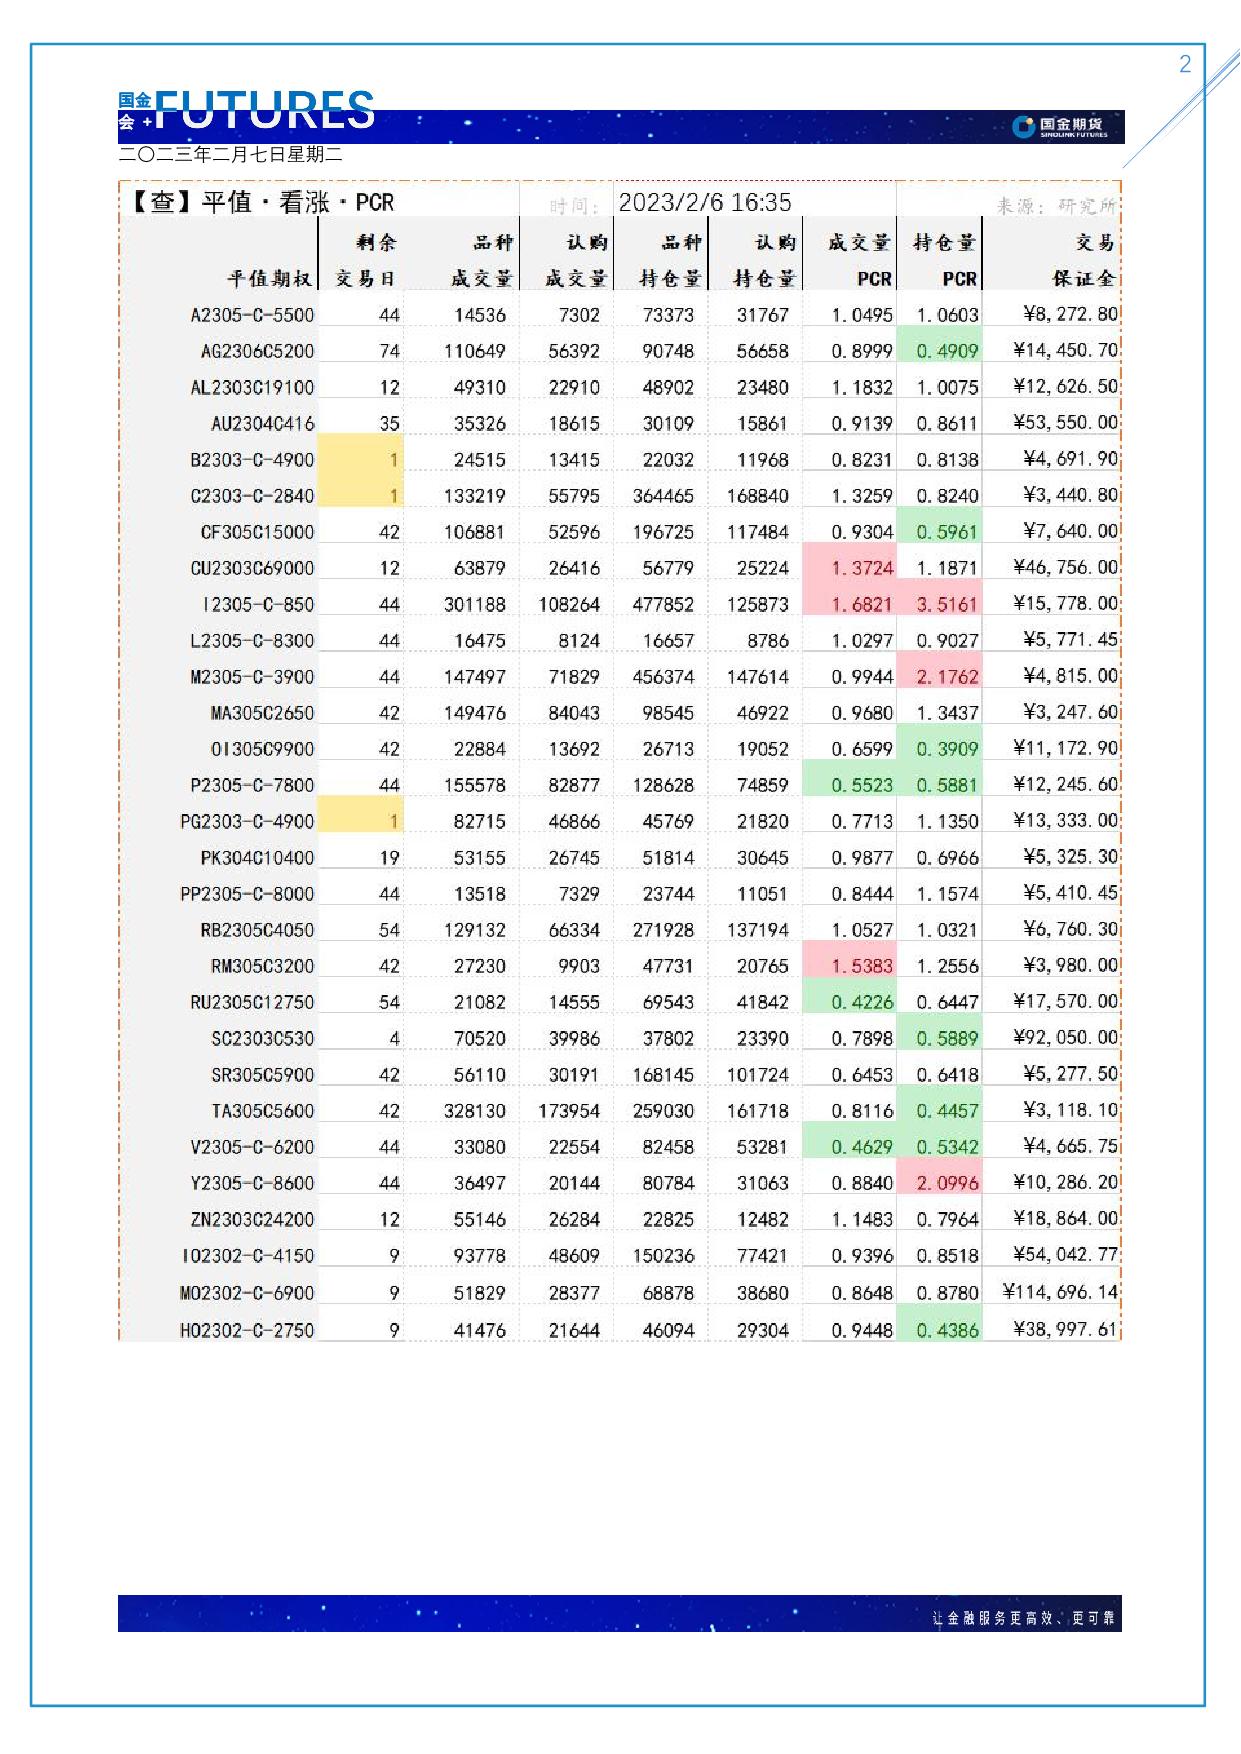Screen dimensions: 1241x1754
Task: Click margin ¥114,696.14 for MO2302-C-6900
Action: (1060, 1292)
